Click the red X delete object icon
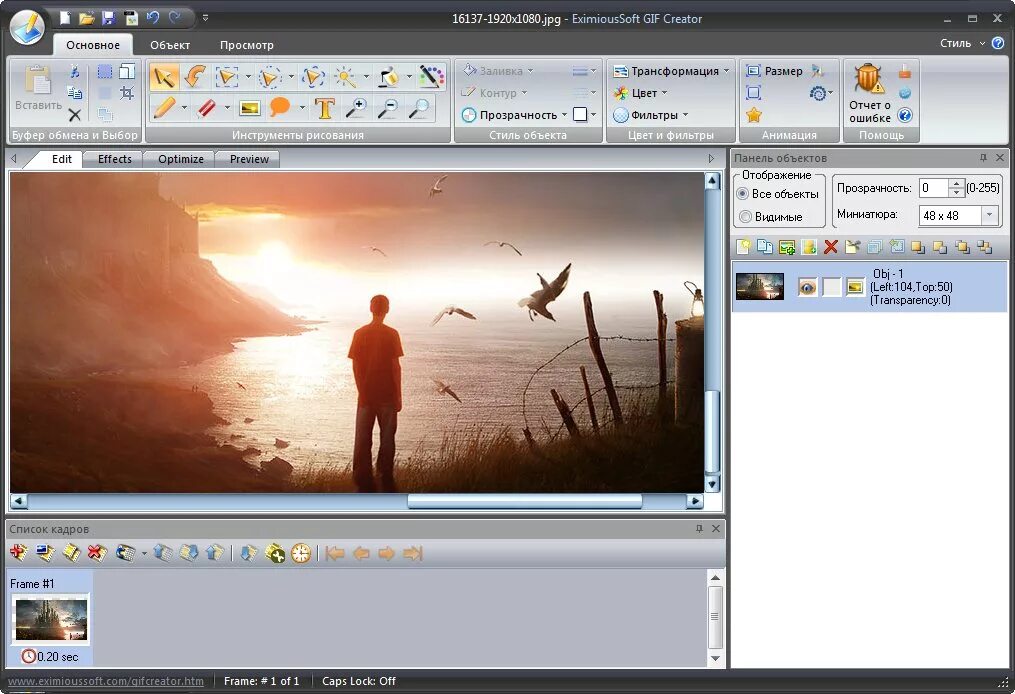1015x694 pixels. pos(830,247)
